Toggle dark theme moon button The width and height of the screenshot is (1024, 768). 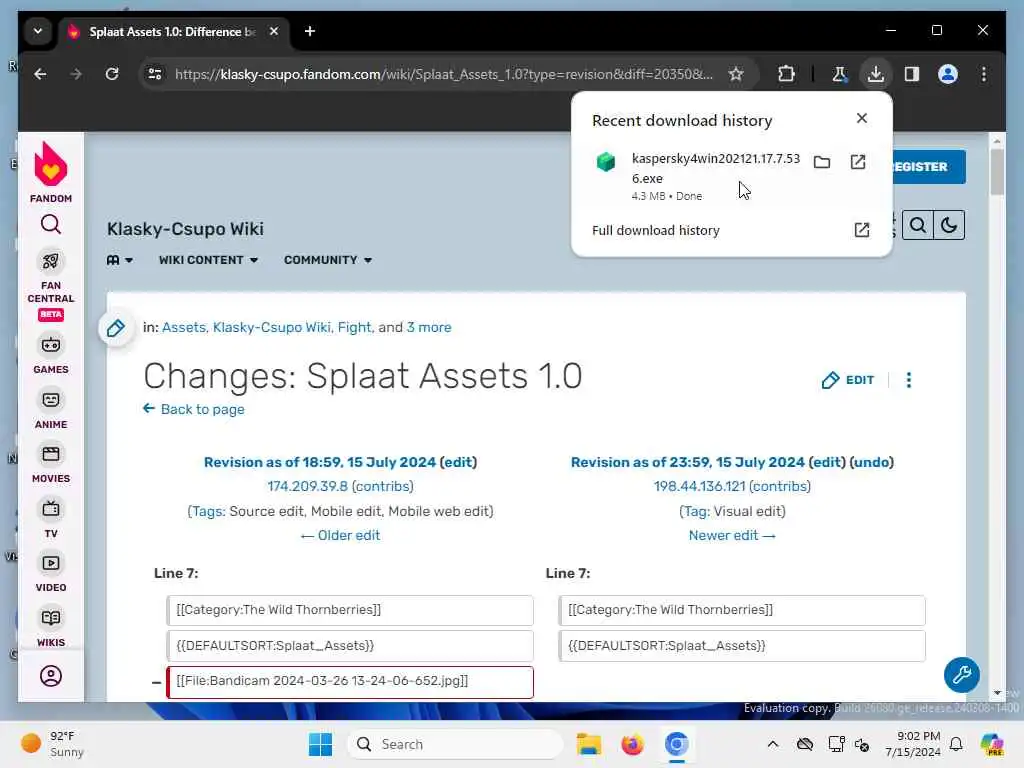(949, 225)
